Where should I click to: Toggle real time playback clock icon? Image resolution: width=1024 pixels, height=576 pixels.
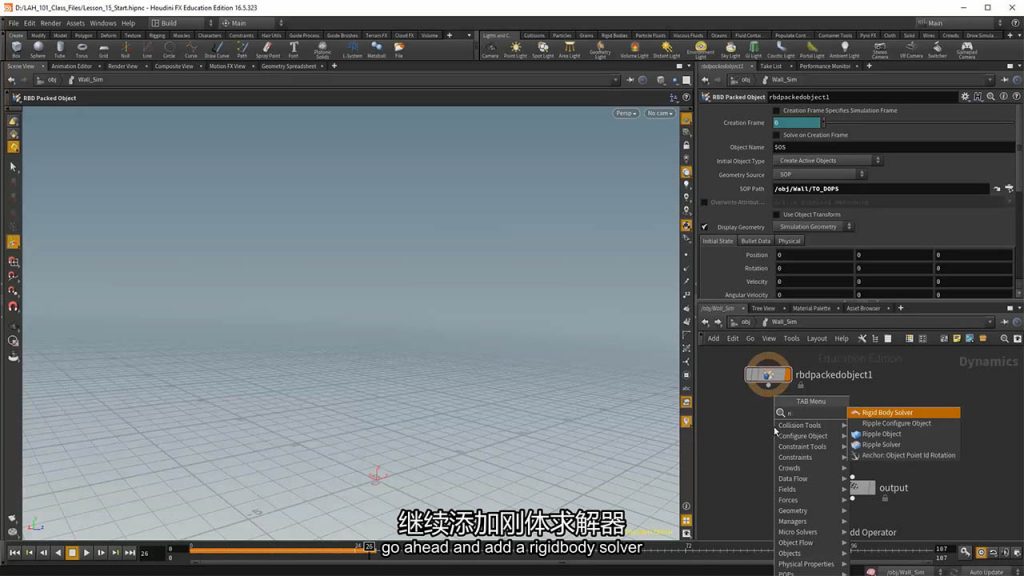pos(981,552)
